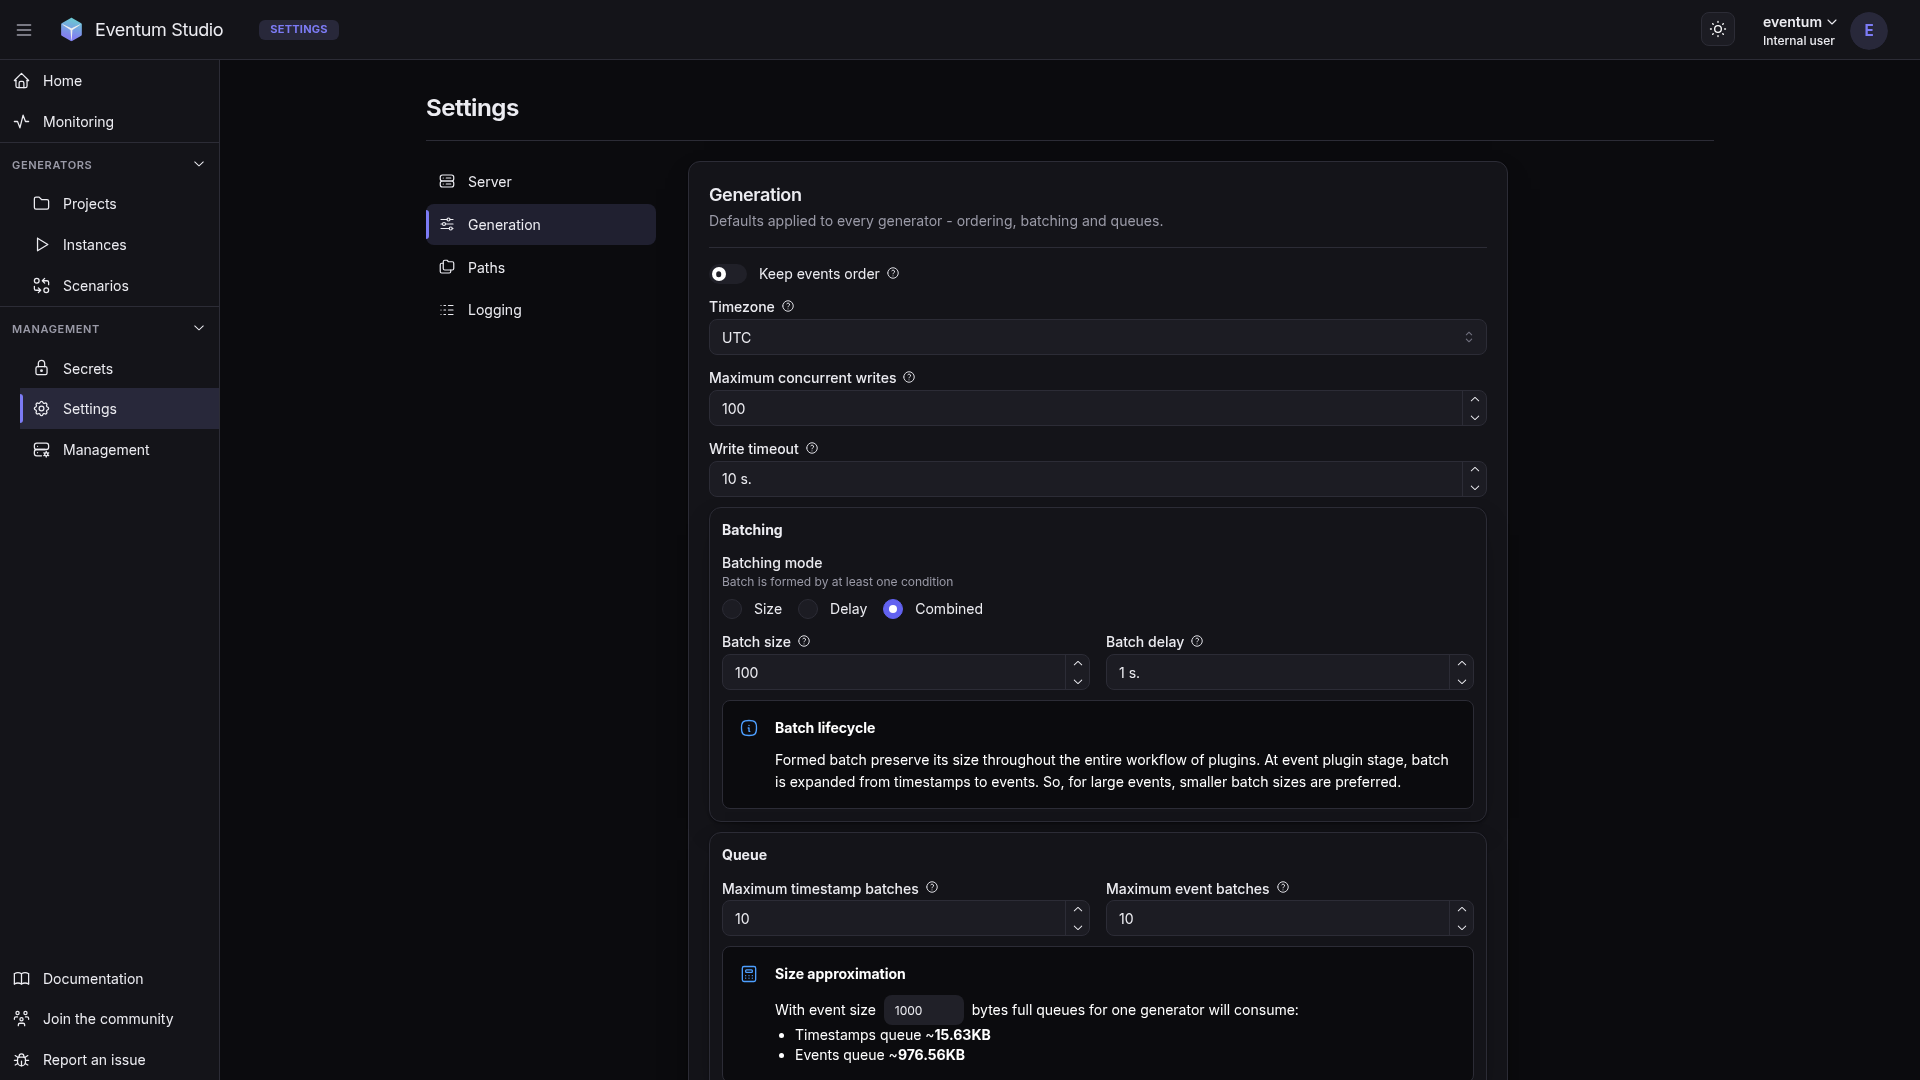Go to Home page
Image resolution: width=1920 pixels, height=1080 pixels.
109,81
